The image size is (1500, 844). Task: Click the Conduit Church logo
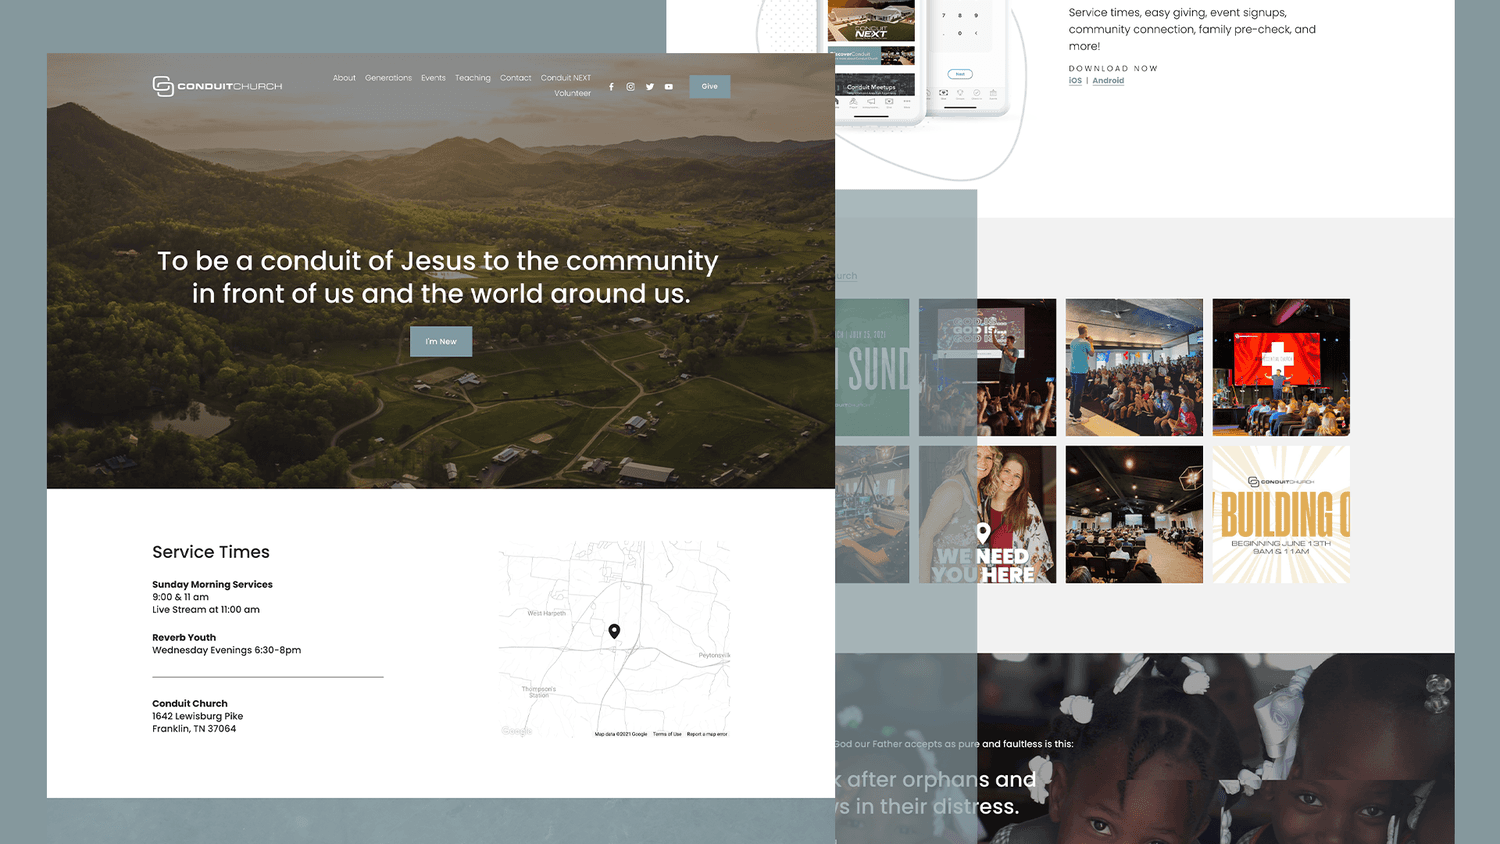217,86
